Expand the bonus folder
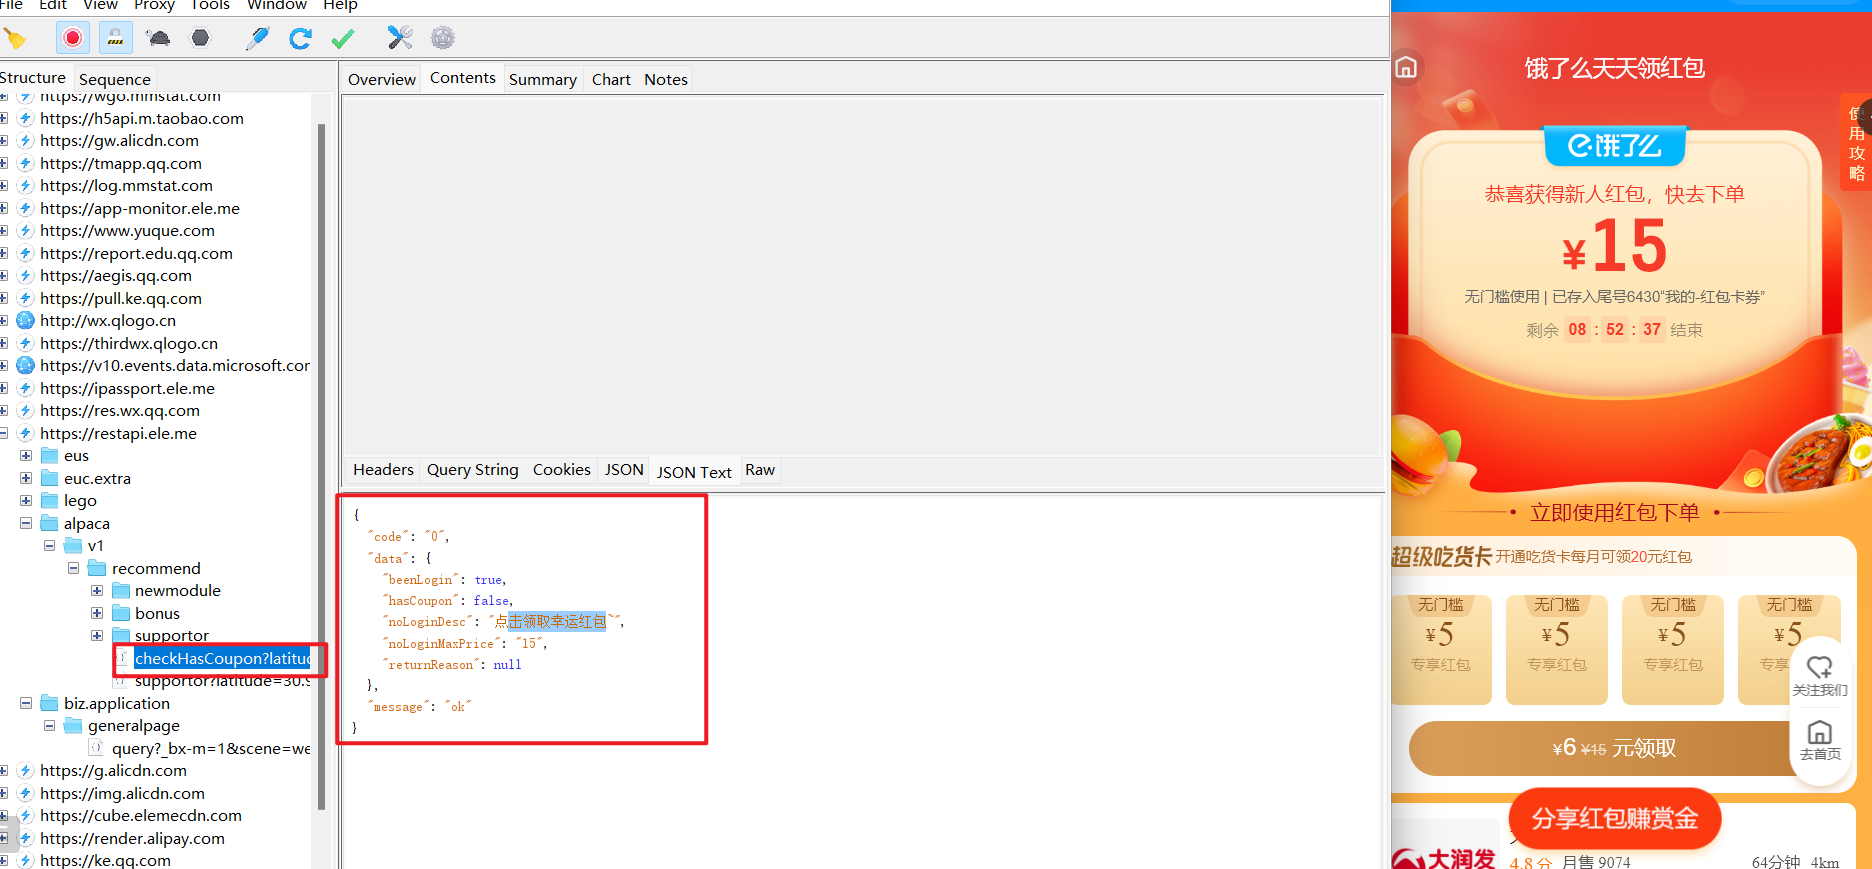 coord(97,614)
